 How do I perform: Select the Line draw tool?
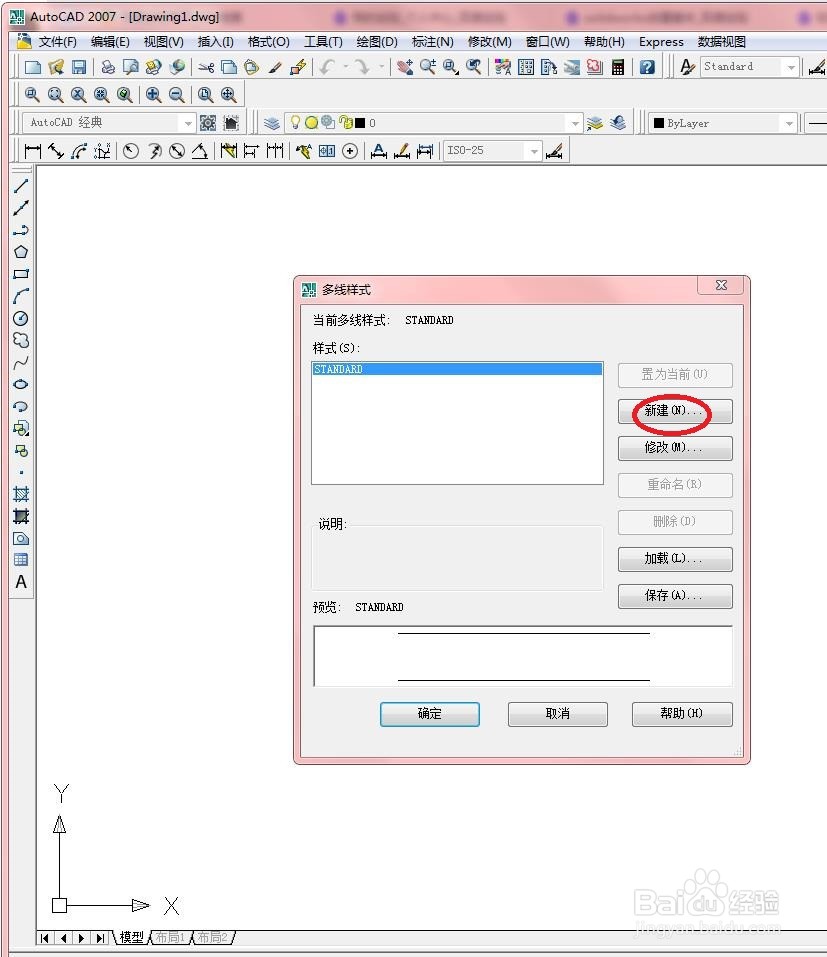[x=21, y=186]
